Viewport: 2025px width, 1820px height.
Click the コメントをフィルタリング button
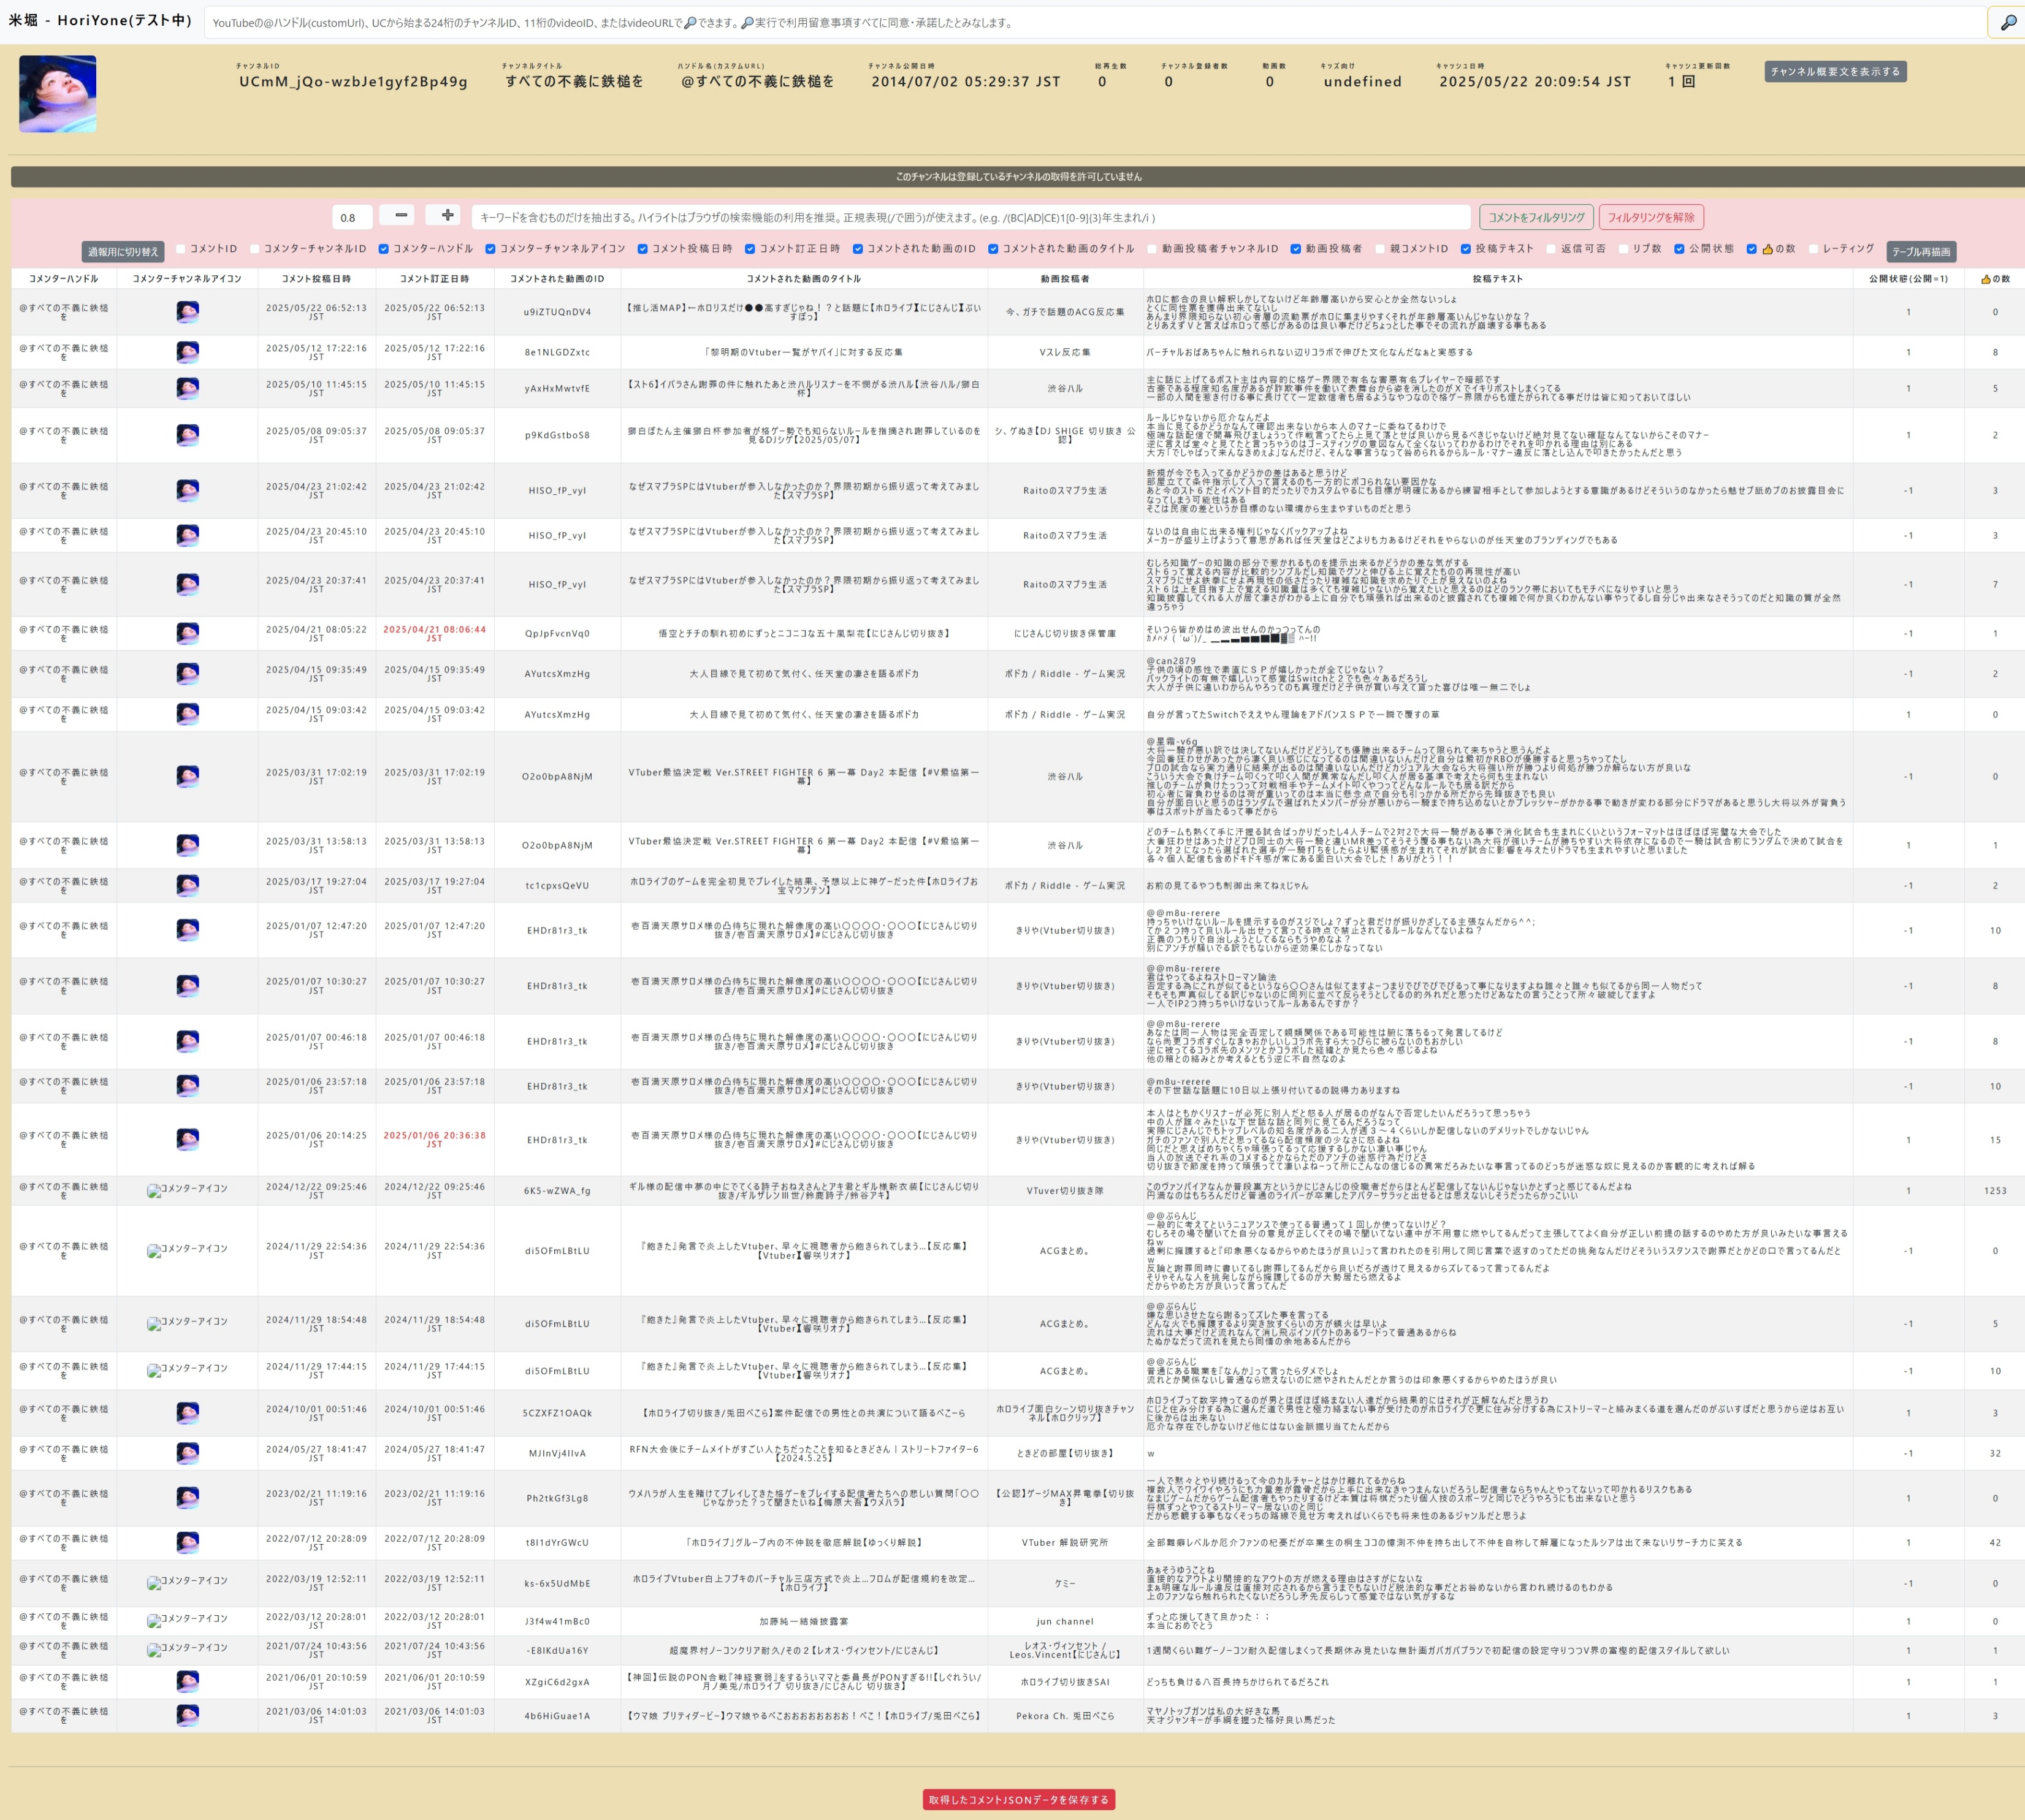(x=1536, y=217)
